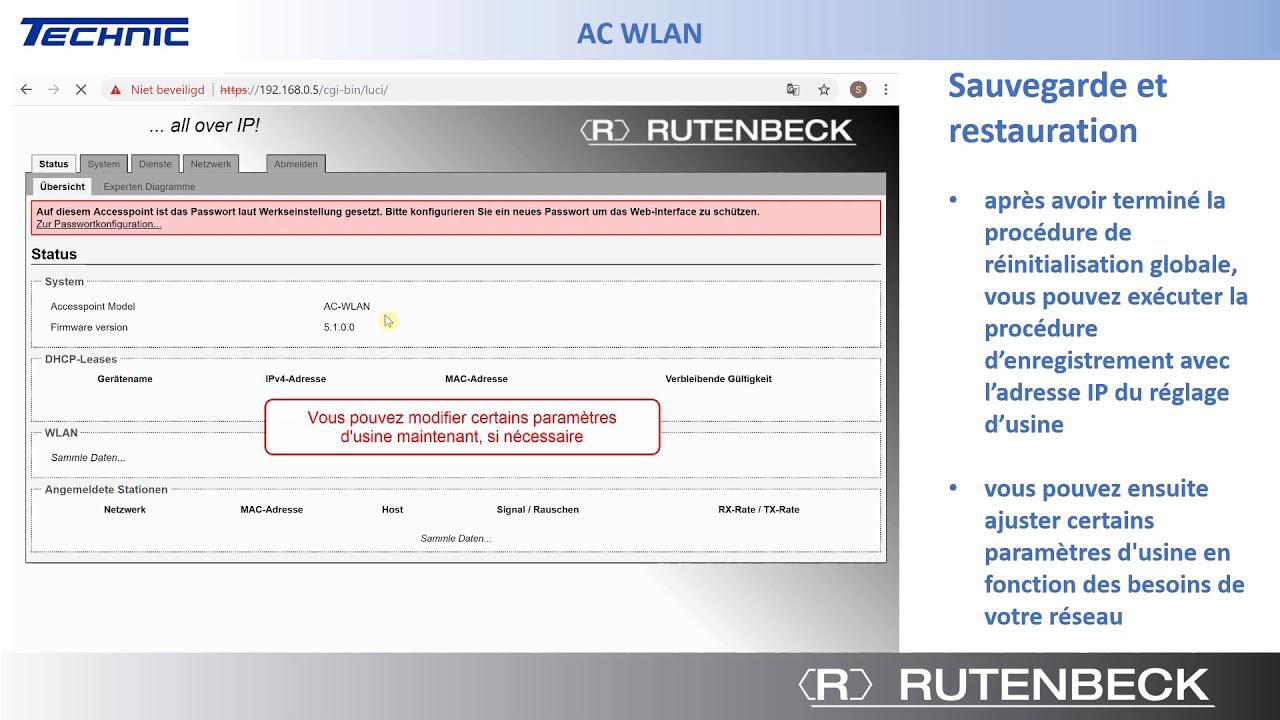This screenshot has height=720, width=1280.
Task: Click the Sauvegarde et restauration heading
Action: pyautogui.click(x=1058, y=108)
